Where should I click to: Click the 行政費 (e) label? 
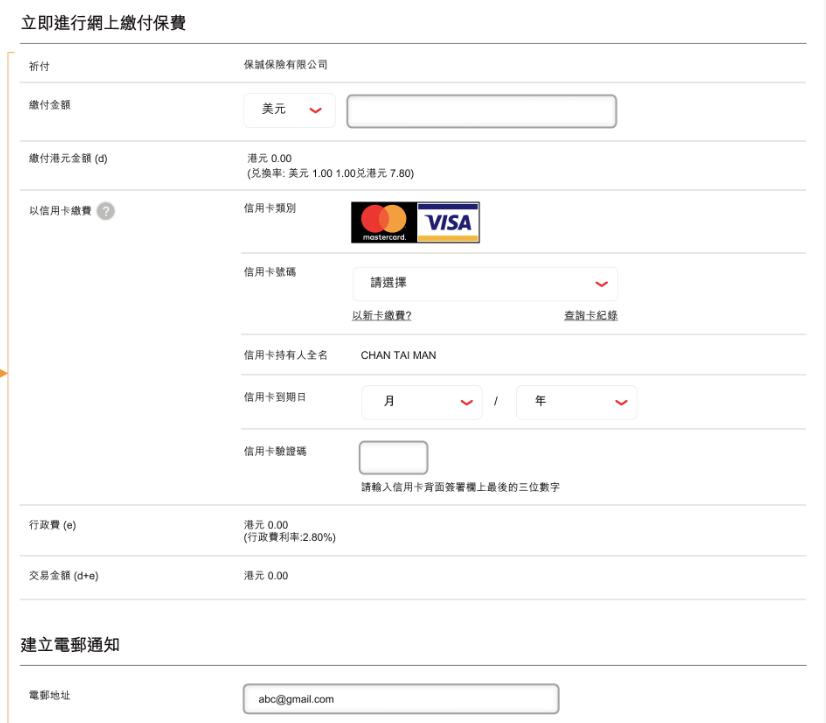(52, 525)
